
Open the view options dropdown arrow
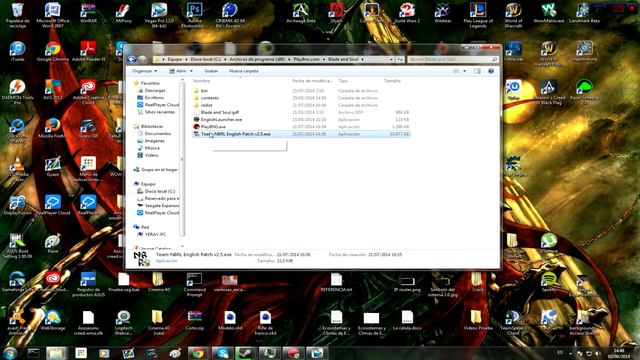pos(464,71)
